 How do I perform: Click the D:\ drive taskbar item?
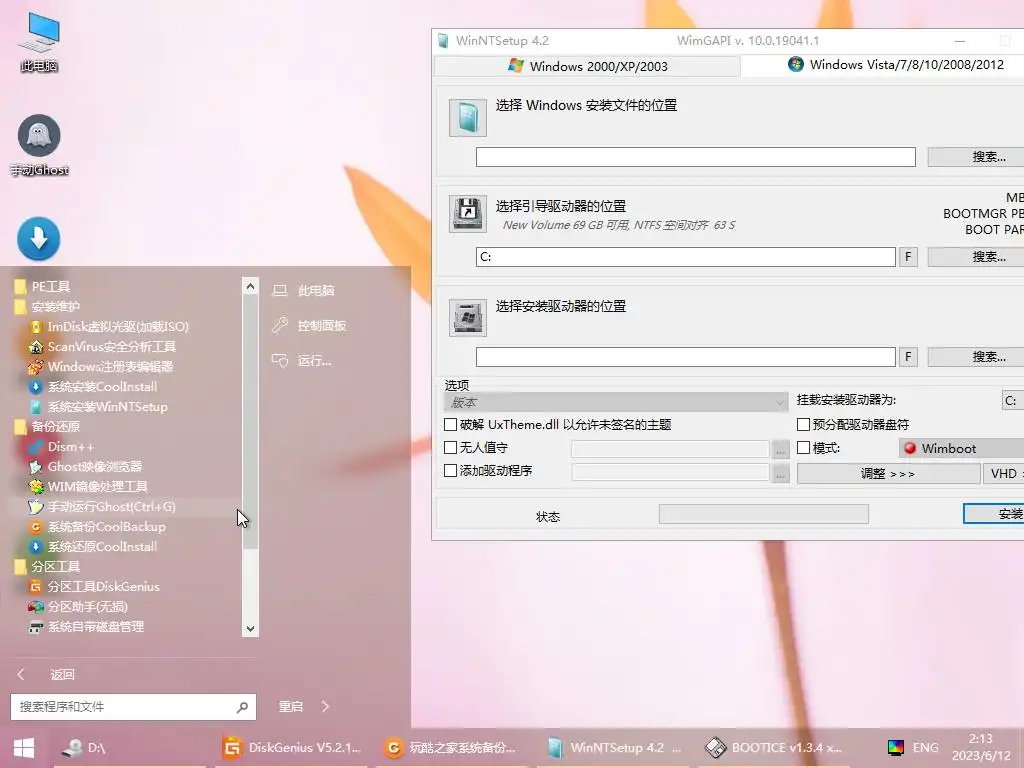(85, 748)
